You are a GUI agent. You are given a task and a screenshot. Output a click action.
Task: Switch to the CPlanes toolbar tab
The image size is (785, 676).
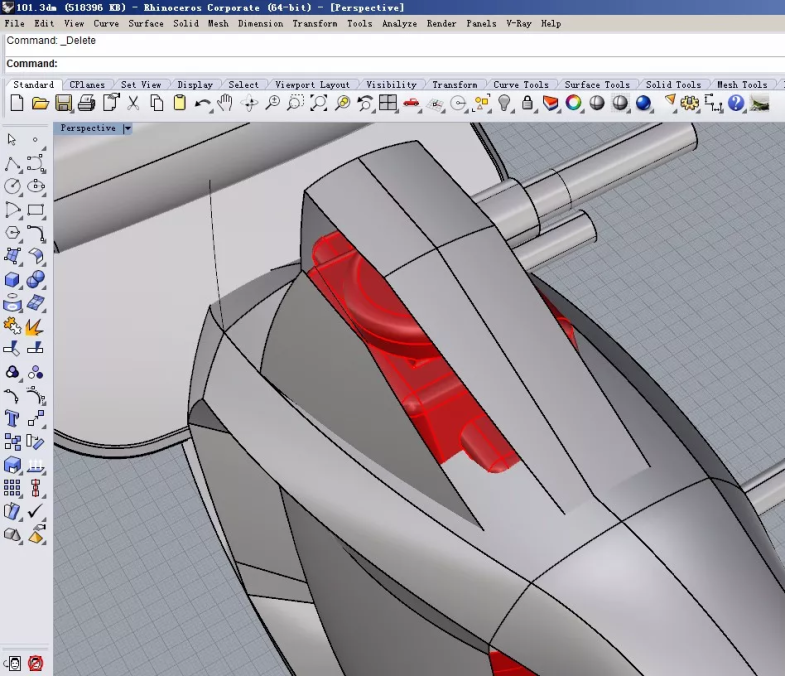point(87,85)
